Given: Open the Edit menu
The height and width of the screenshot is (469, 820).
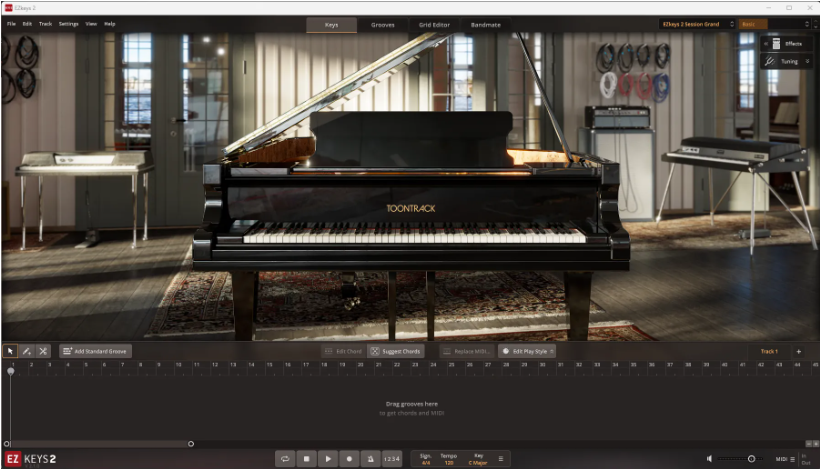Looking at the screenshot, I should point(27,24).
